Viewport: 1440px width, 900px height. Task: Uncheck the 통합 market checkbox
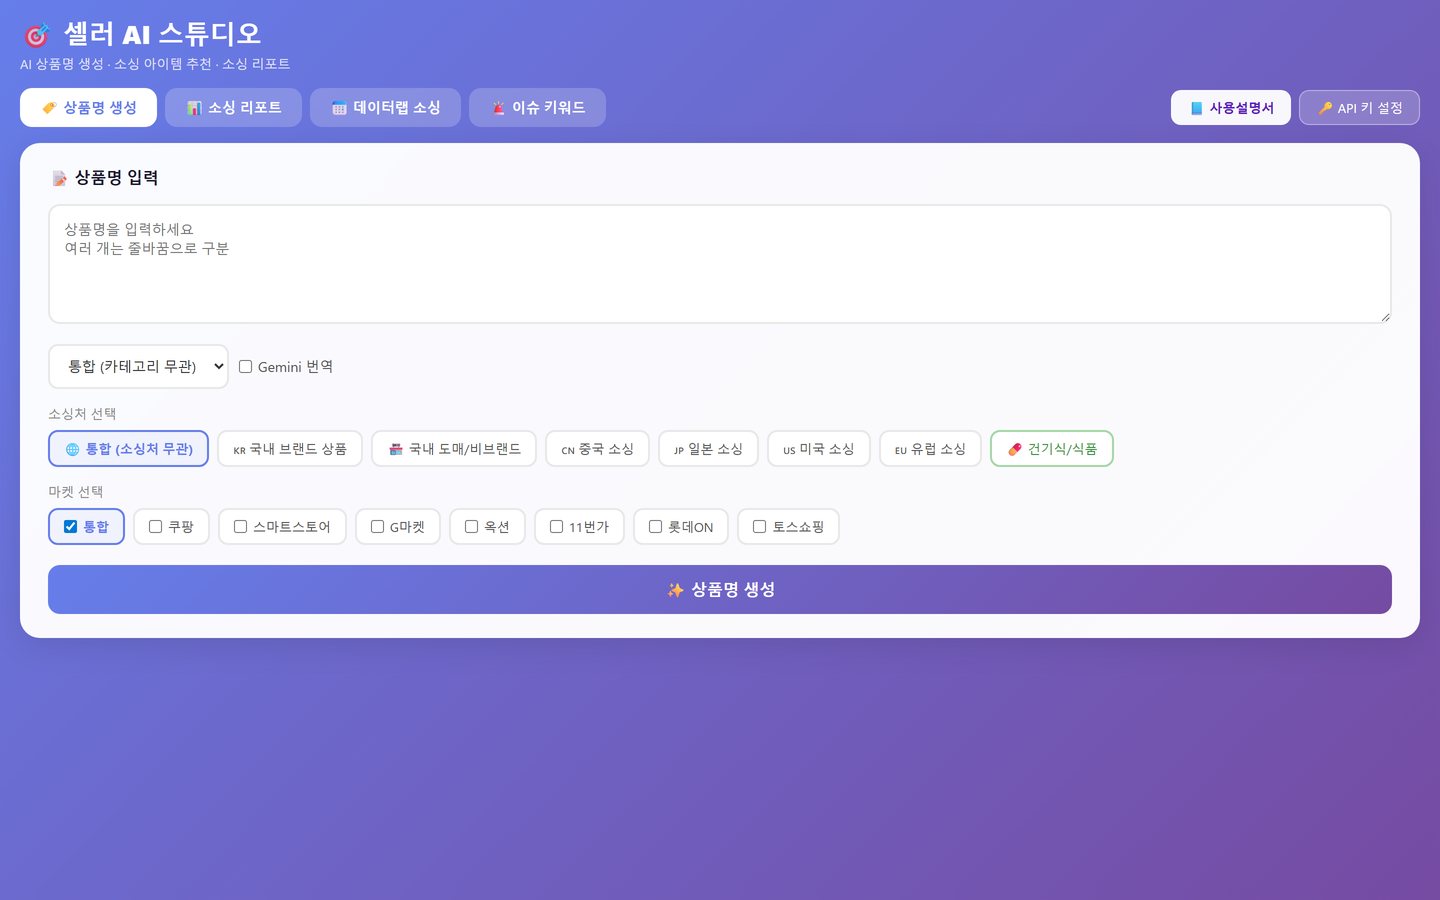click(x=70, y=527)
